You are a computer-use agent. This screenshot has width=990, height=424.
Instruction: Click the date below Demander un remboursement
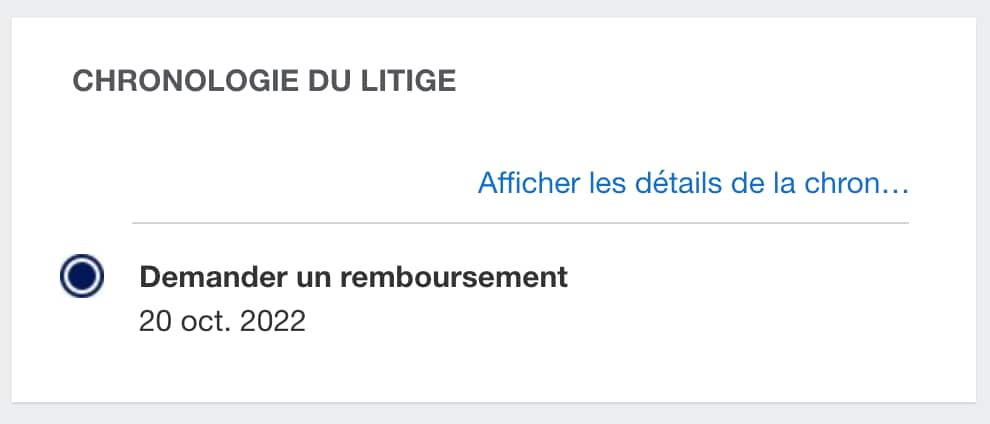(x=222, y=322)
